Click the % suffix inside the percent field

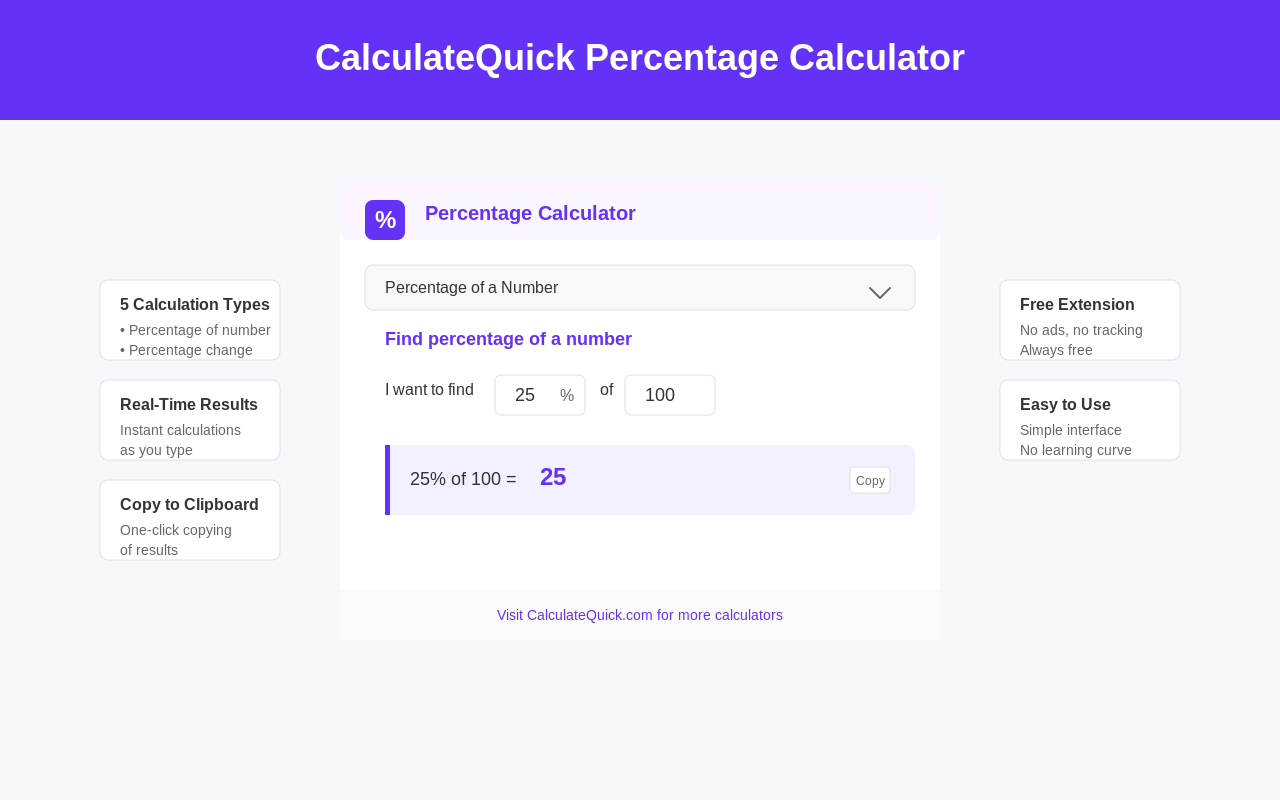coord(567,396)
